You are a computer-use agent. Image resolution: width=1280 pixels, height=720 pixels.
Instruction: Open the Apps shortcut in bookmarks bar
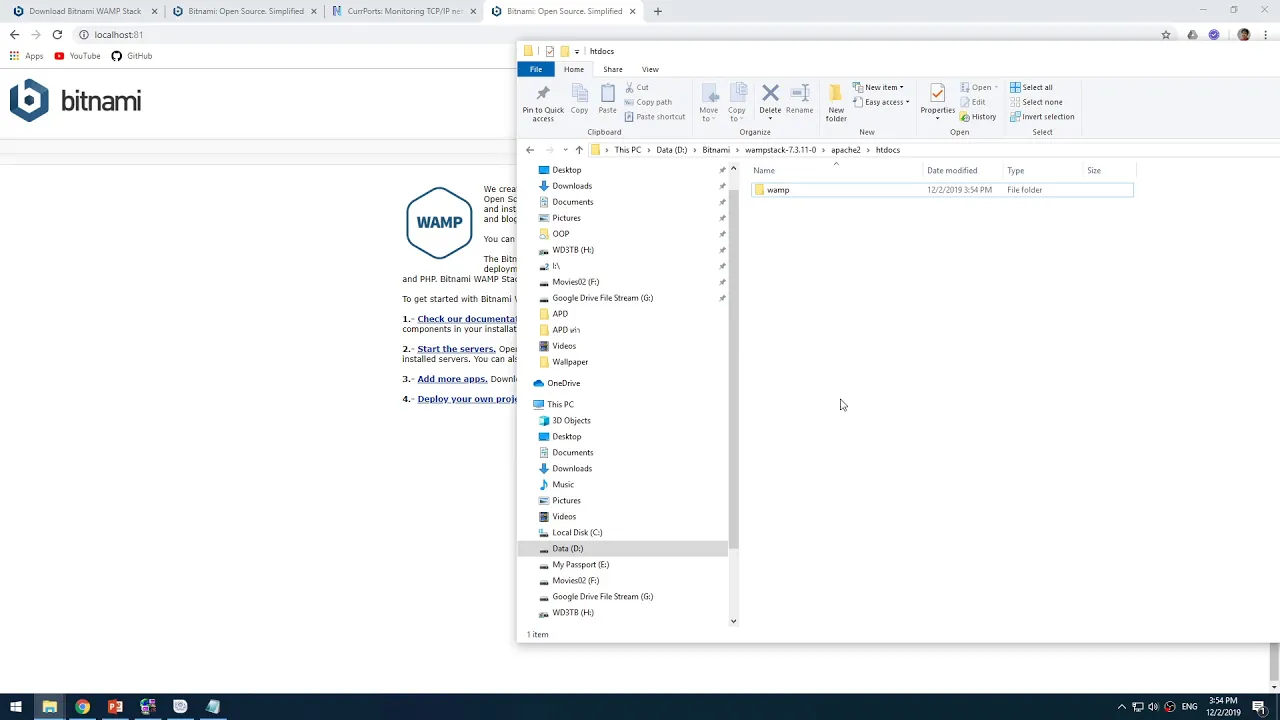[x=26, y=56]
